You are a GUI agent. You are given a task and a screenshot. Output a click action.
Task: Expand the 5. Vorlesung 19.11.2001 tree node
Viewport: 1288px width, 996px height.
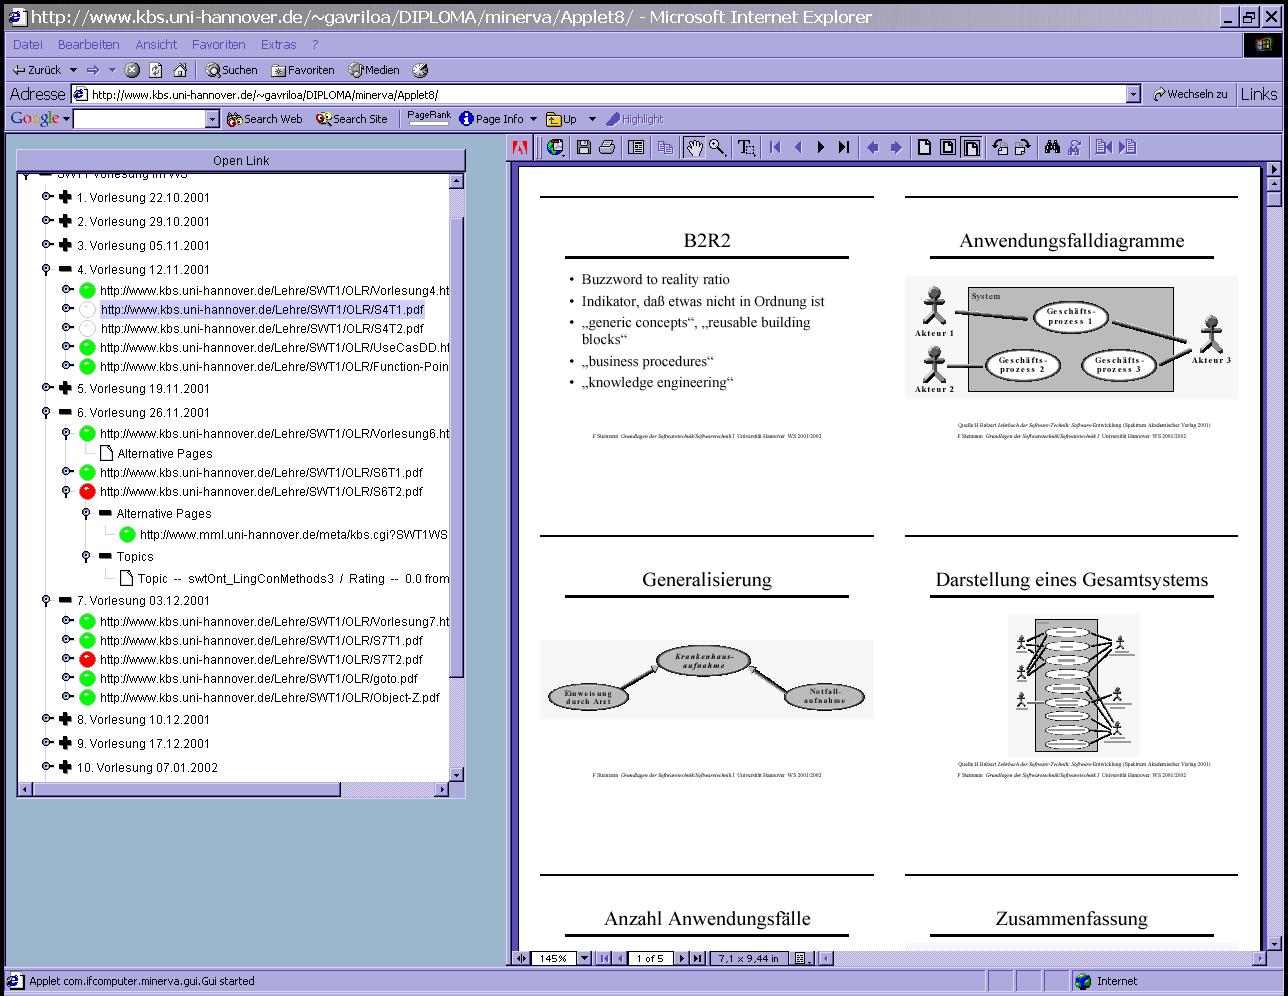coord(64,388)
